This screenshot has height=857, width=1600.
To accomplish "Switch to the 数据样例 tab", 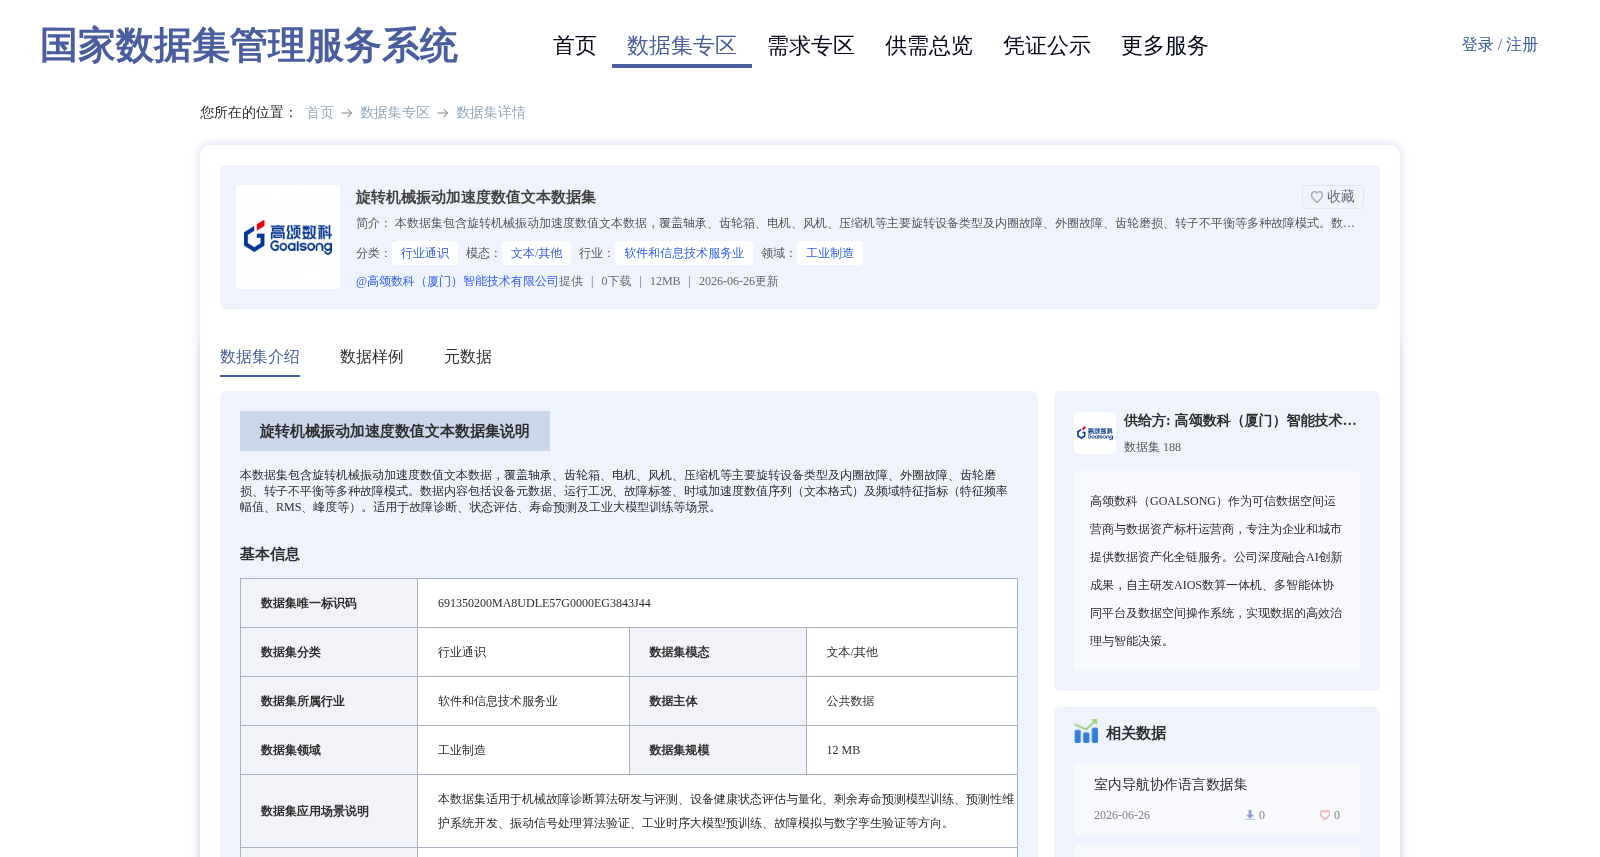I will (x=372, y=357).
